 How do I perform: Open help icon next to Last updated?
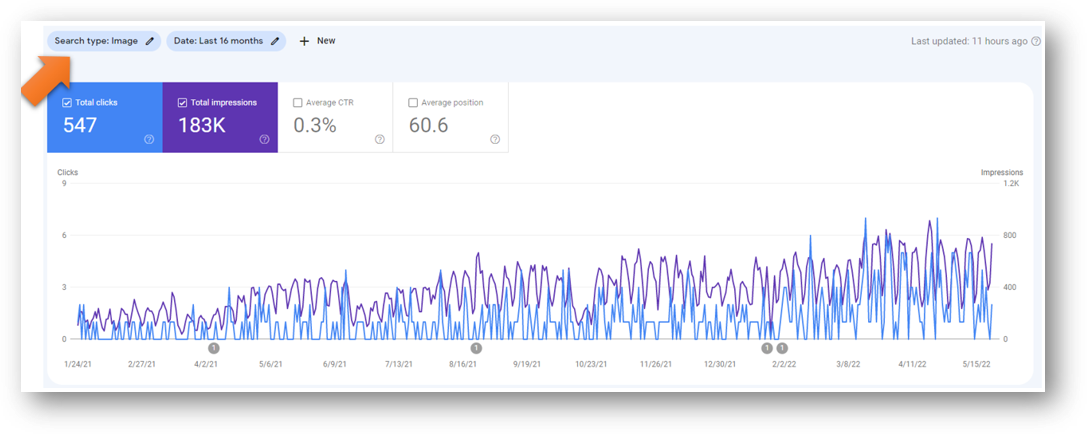[1036, 41]
